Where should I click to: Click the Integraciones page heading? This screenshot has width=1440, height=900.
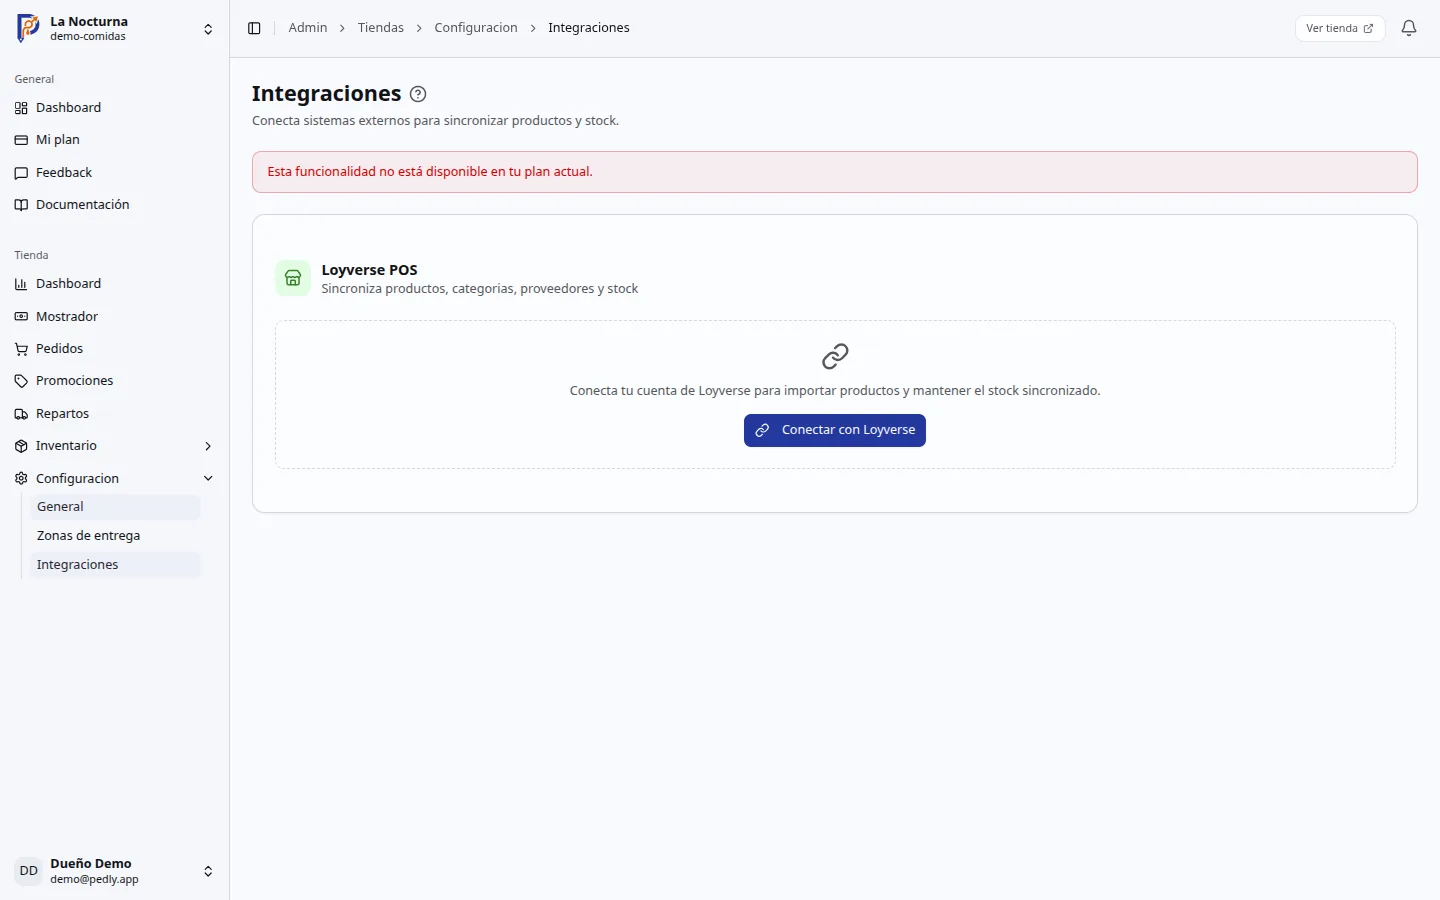click(x=326, y=94)
